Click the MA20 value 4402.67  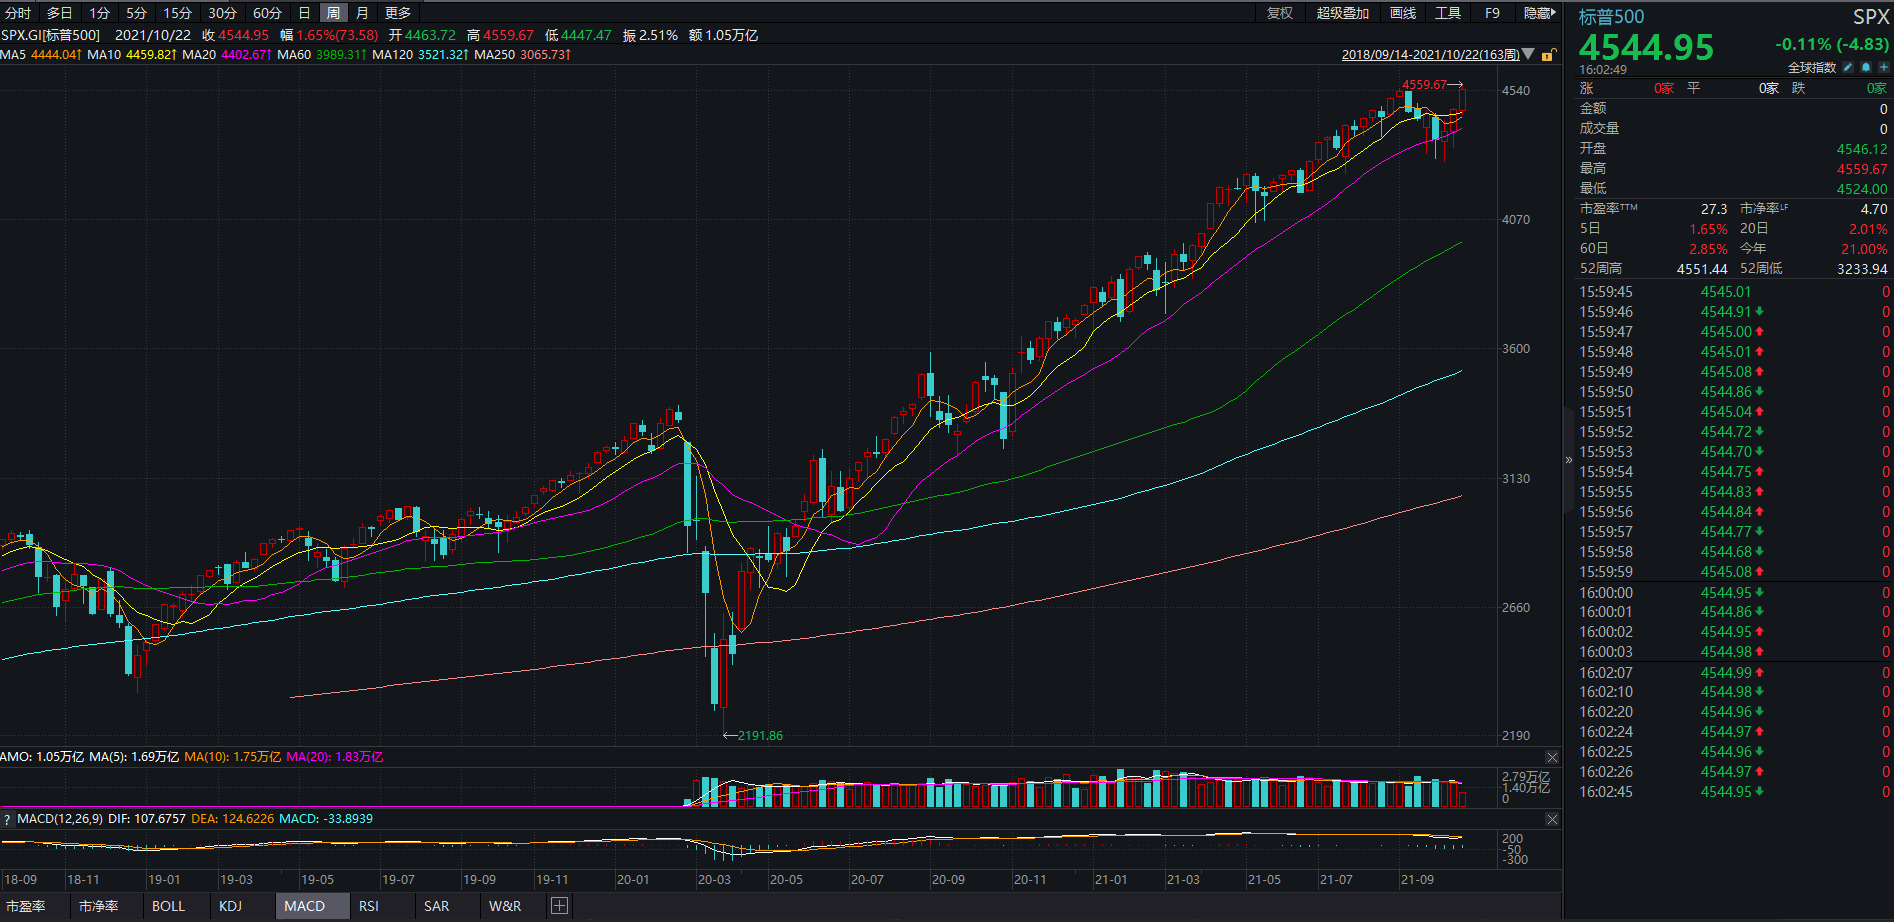(246, 55)
